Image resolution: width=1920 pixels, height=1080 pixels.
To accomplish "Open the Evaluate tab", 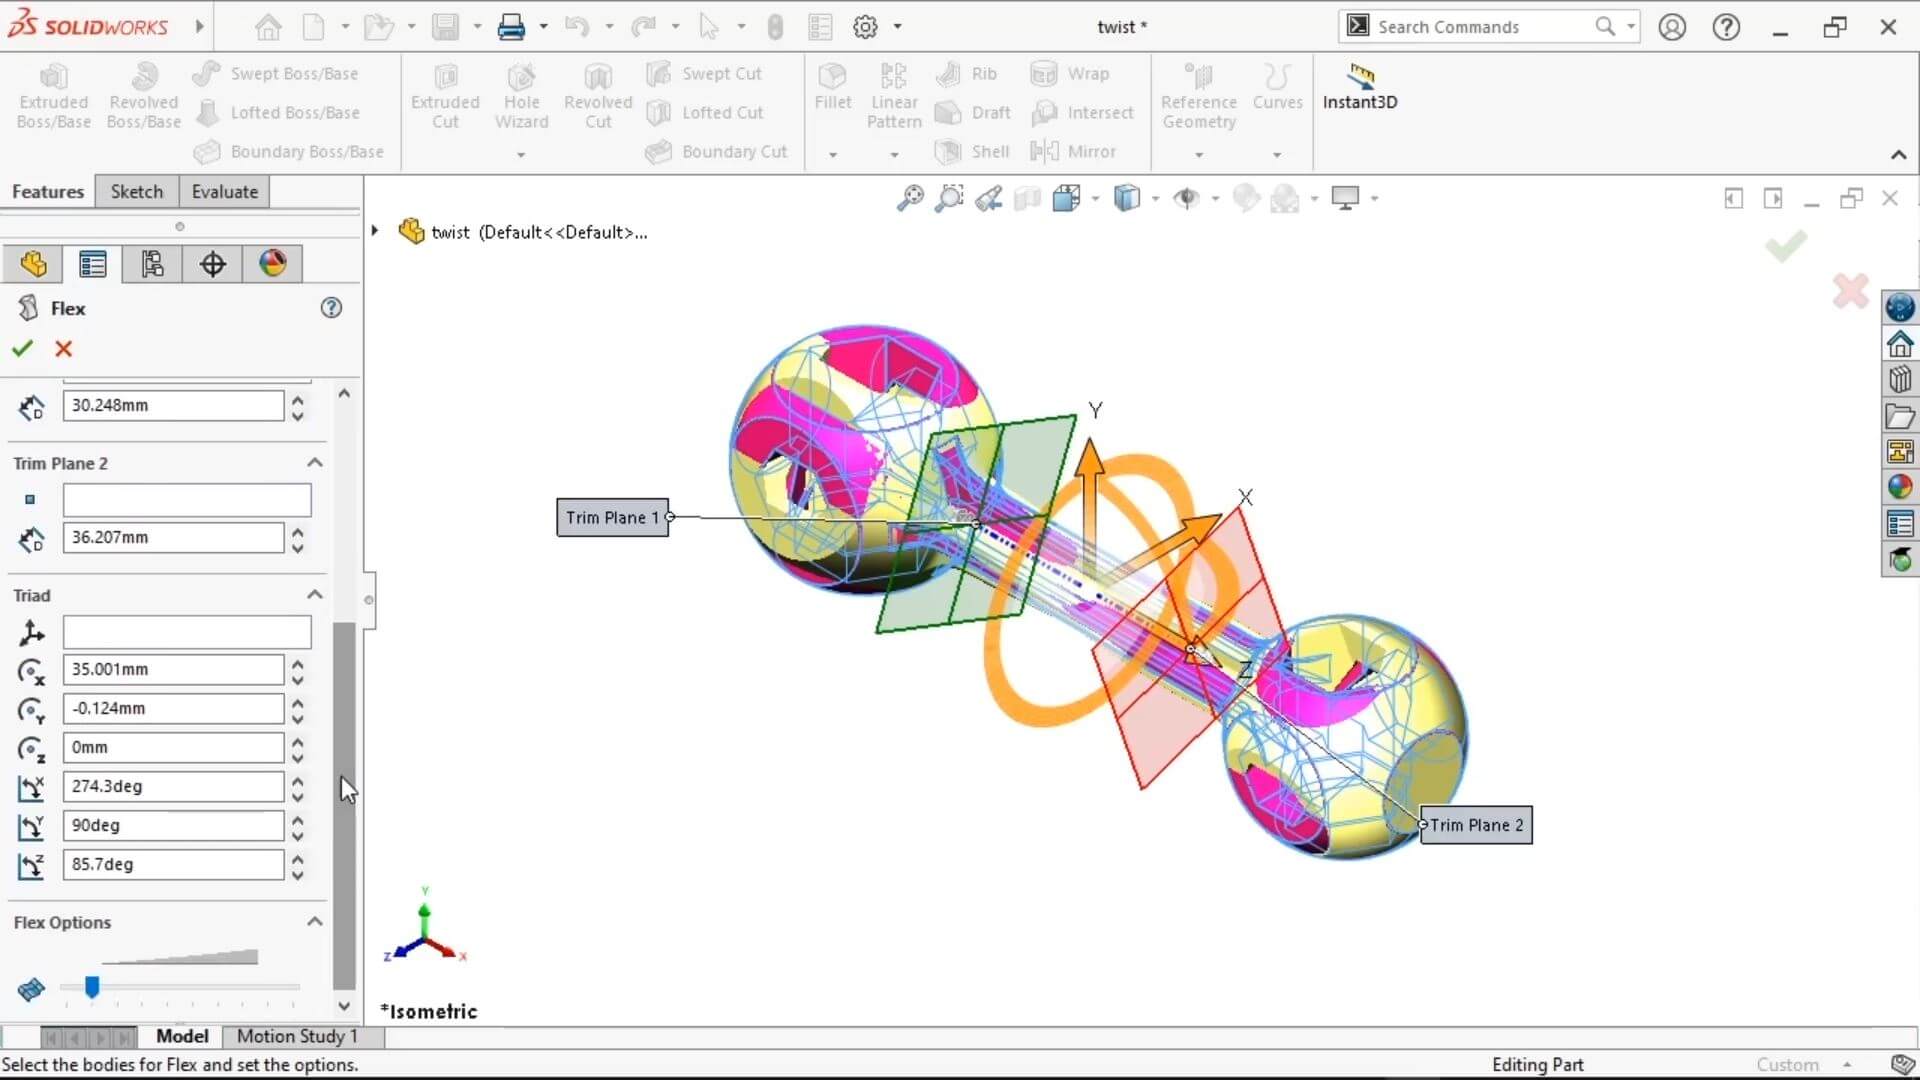I will (x=223, y=191).
